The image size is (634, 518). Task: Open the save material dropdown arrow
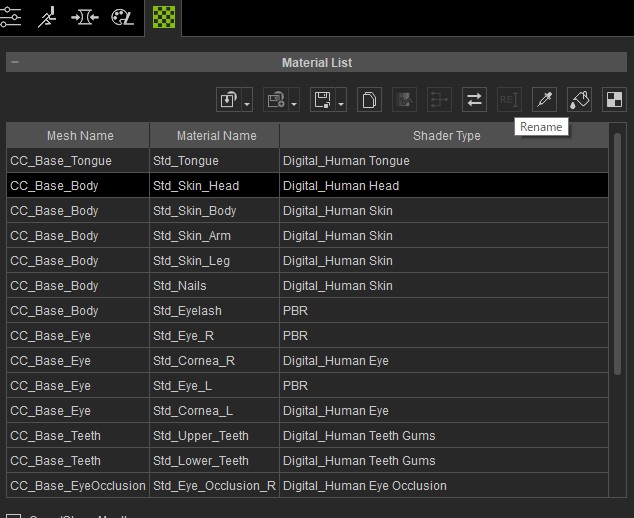point(340,101)
